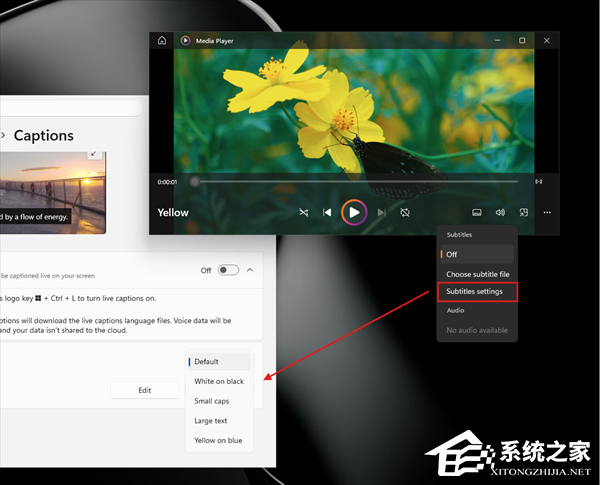Screen dimensions: 600x485
Task: Open the more options ellipsis
Action: tap(547, 212)
